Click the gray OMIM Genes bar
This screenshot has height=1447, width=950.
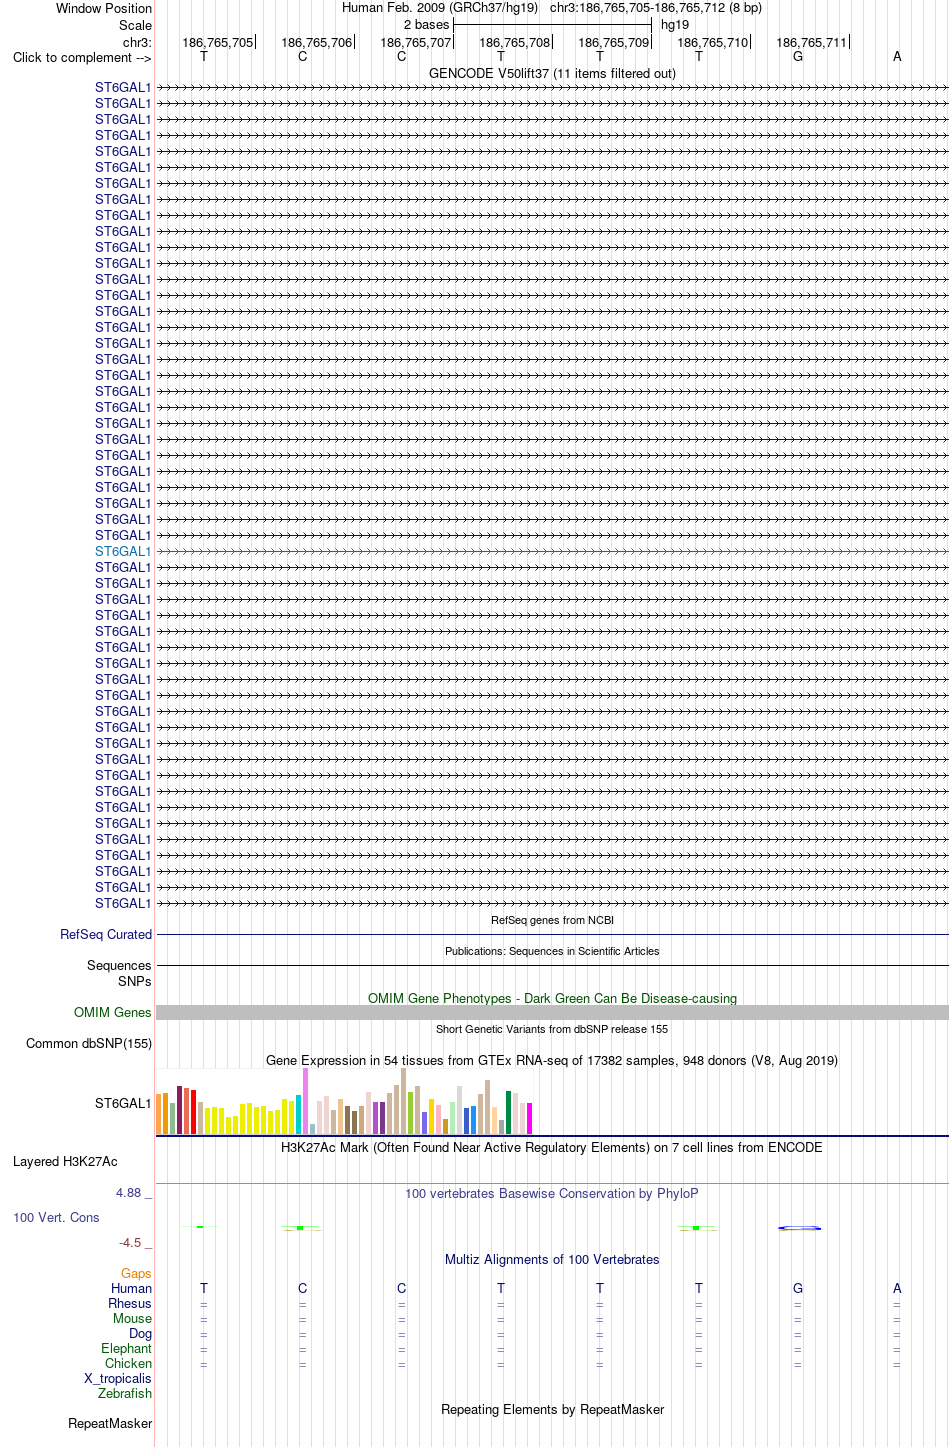(x=552, y=1013)
